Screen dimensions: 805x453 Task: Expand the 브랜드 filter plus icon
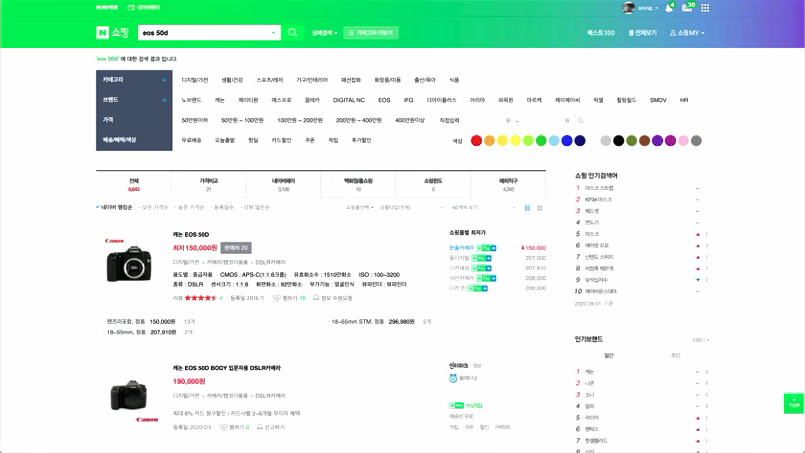[x=164, y=100]
